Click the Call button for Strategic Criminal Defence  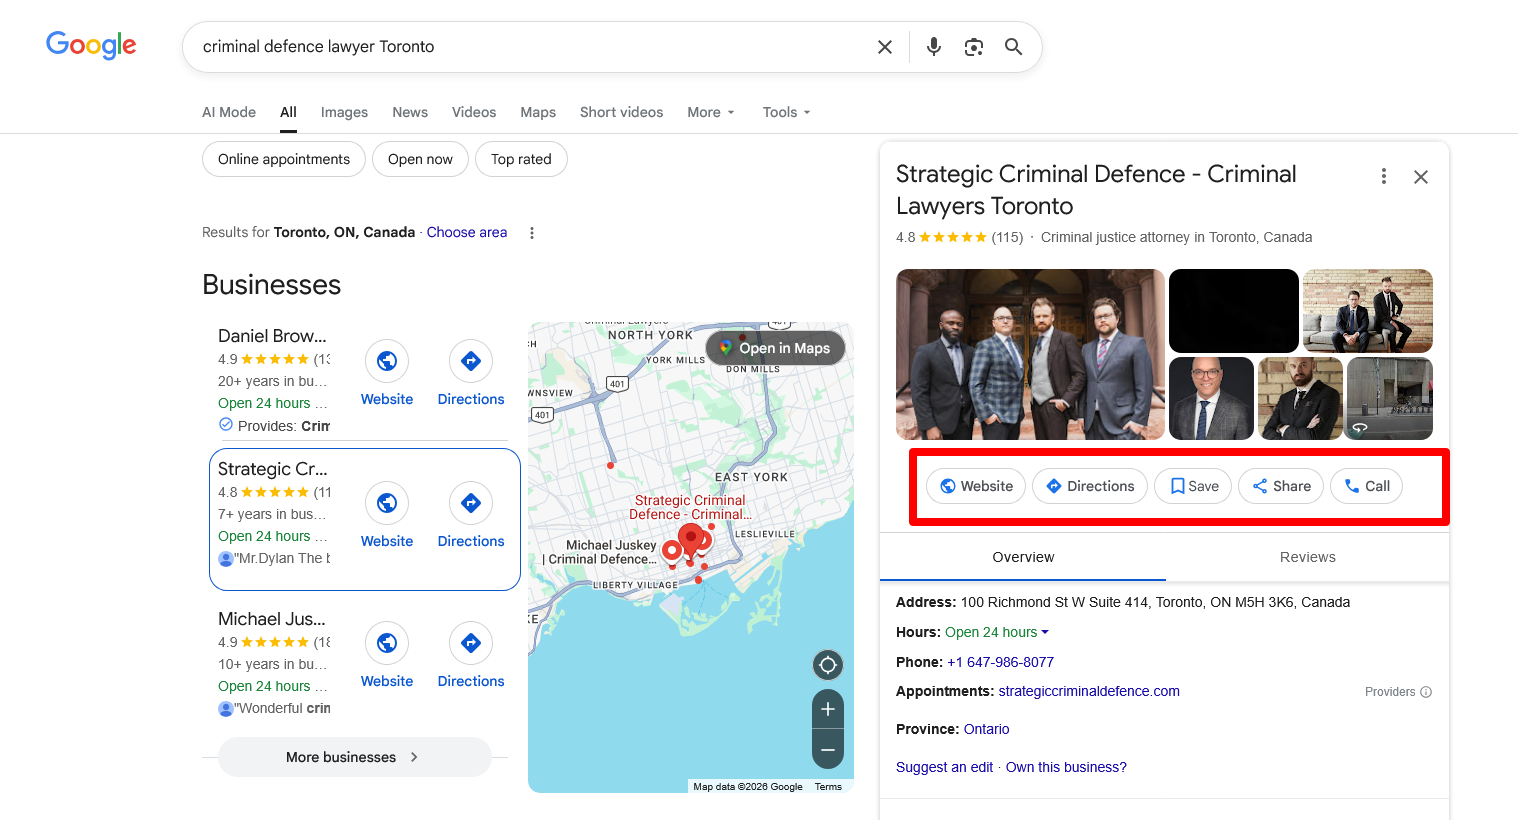(1366, 486)
